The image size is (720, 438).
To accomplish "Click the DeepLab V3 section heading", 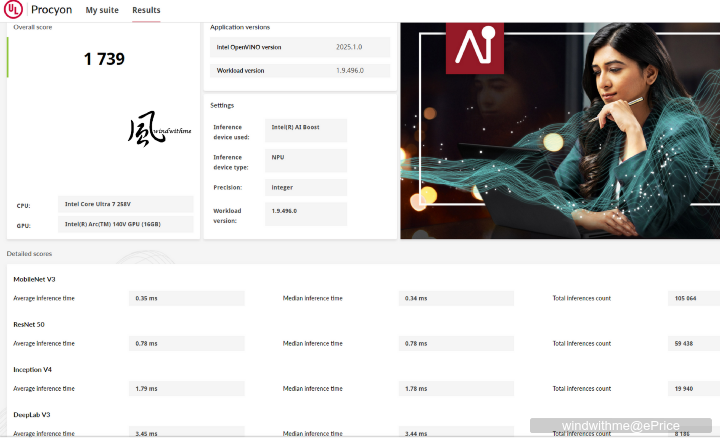I will 32,414.
